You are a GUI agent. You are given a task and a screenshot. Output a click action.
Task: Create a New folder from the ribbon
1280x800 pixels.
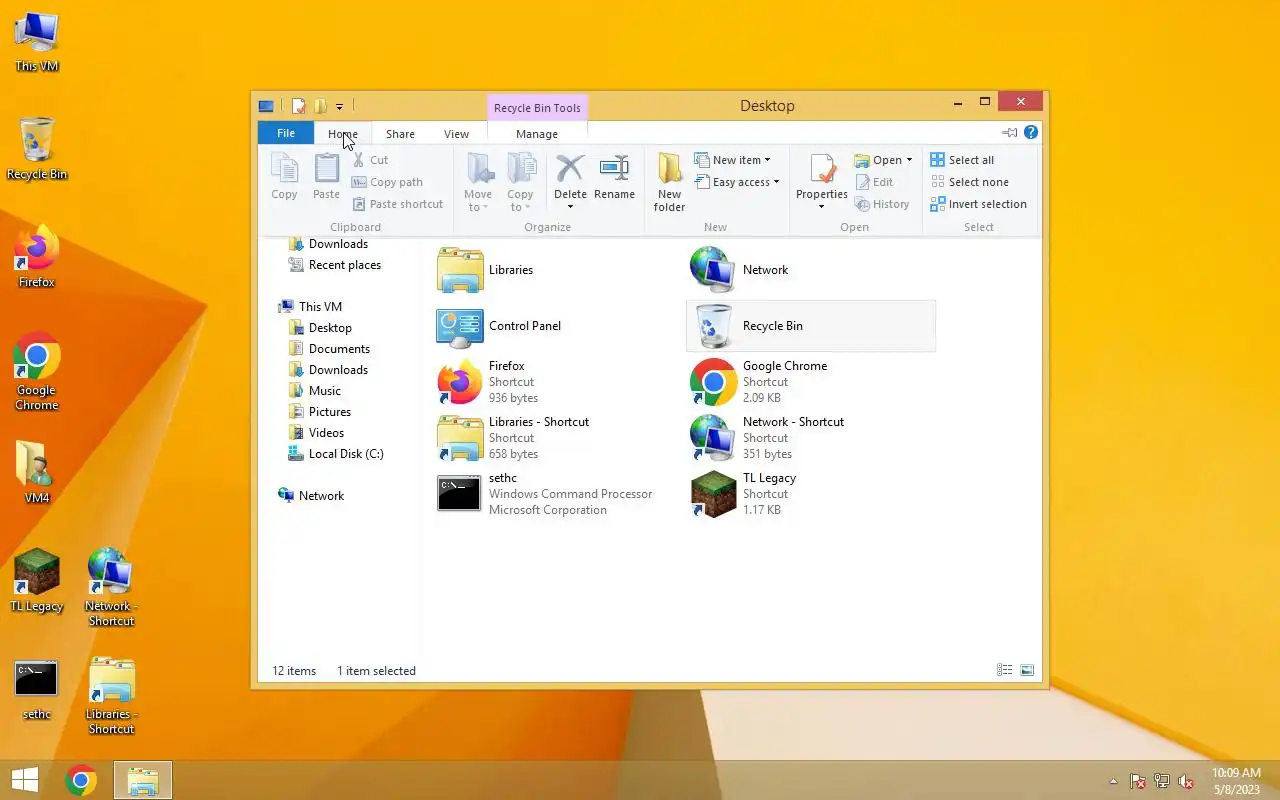pyautogui.click(x=669, y=183)
